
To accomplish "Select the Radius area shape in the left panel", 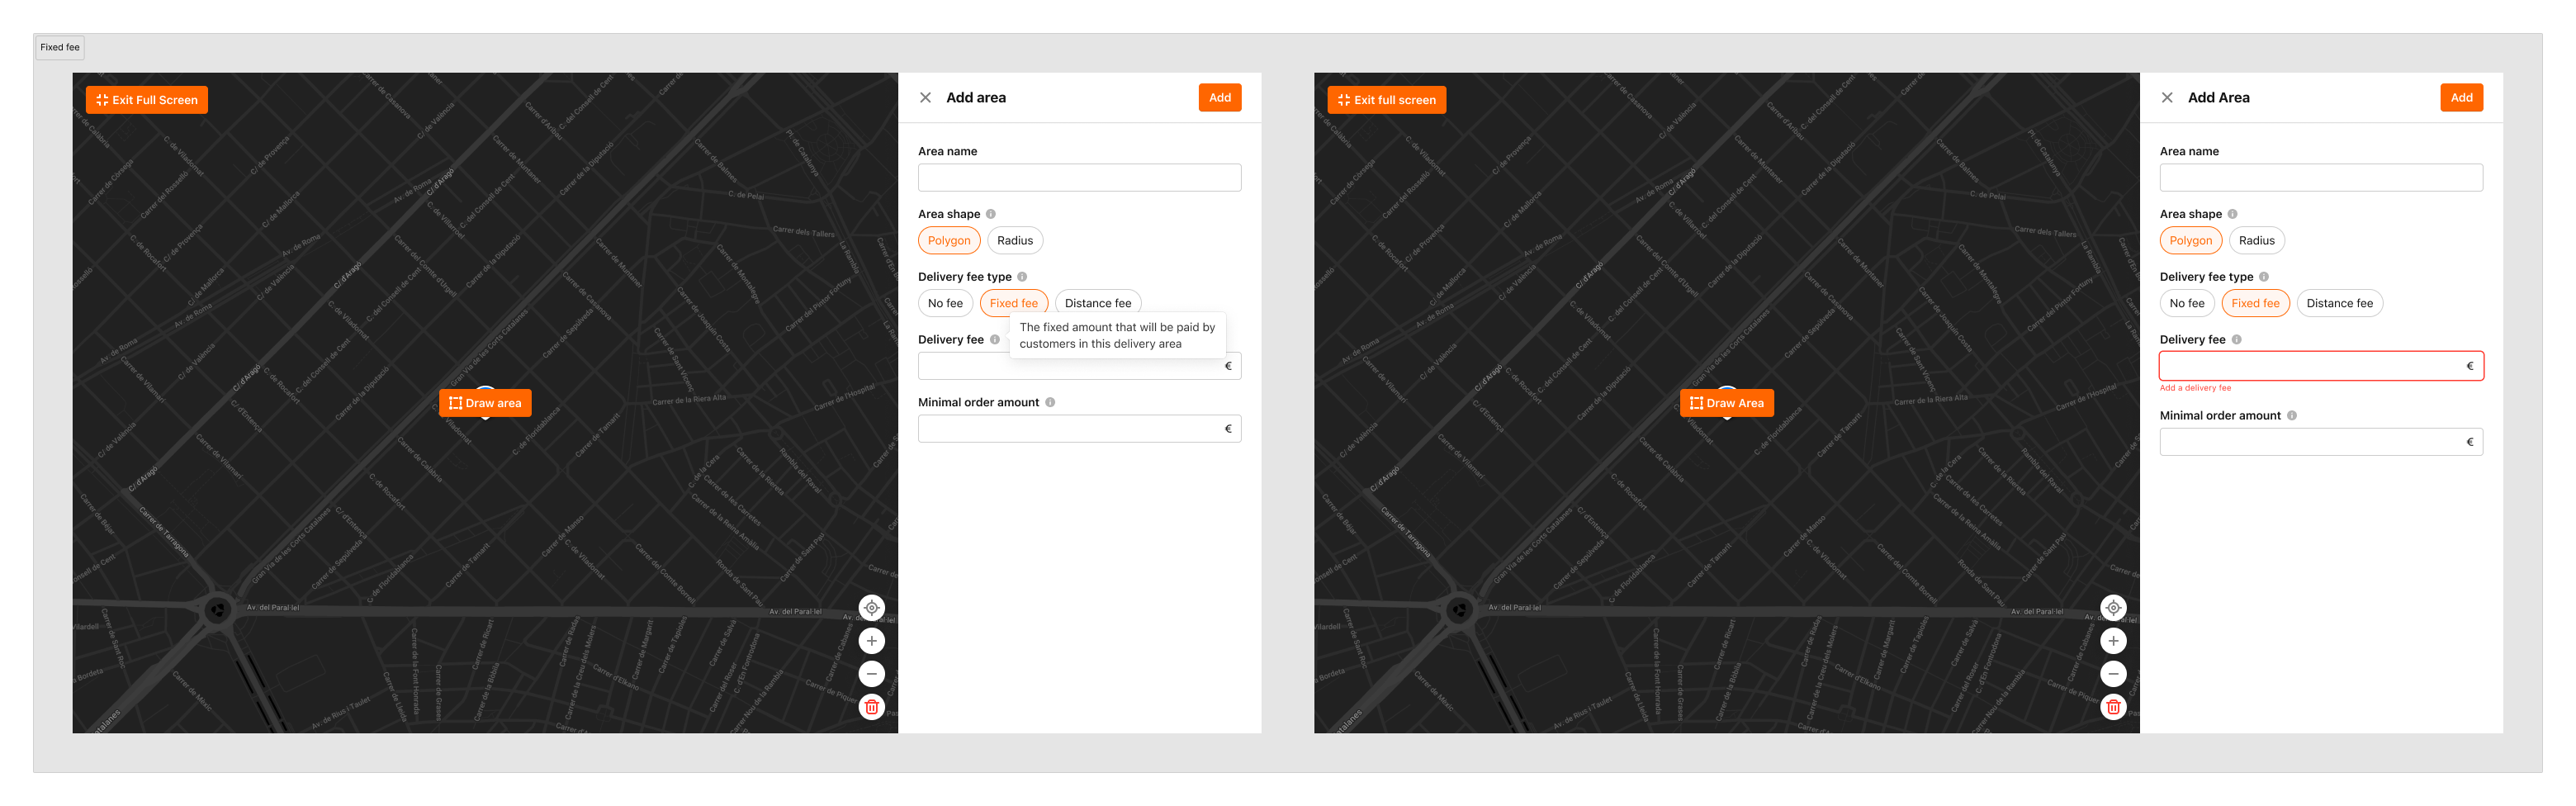I will tap(1014, 241).
